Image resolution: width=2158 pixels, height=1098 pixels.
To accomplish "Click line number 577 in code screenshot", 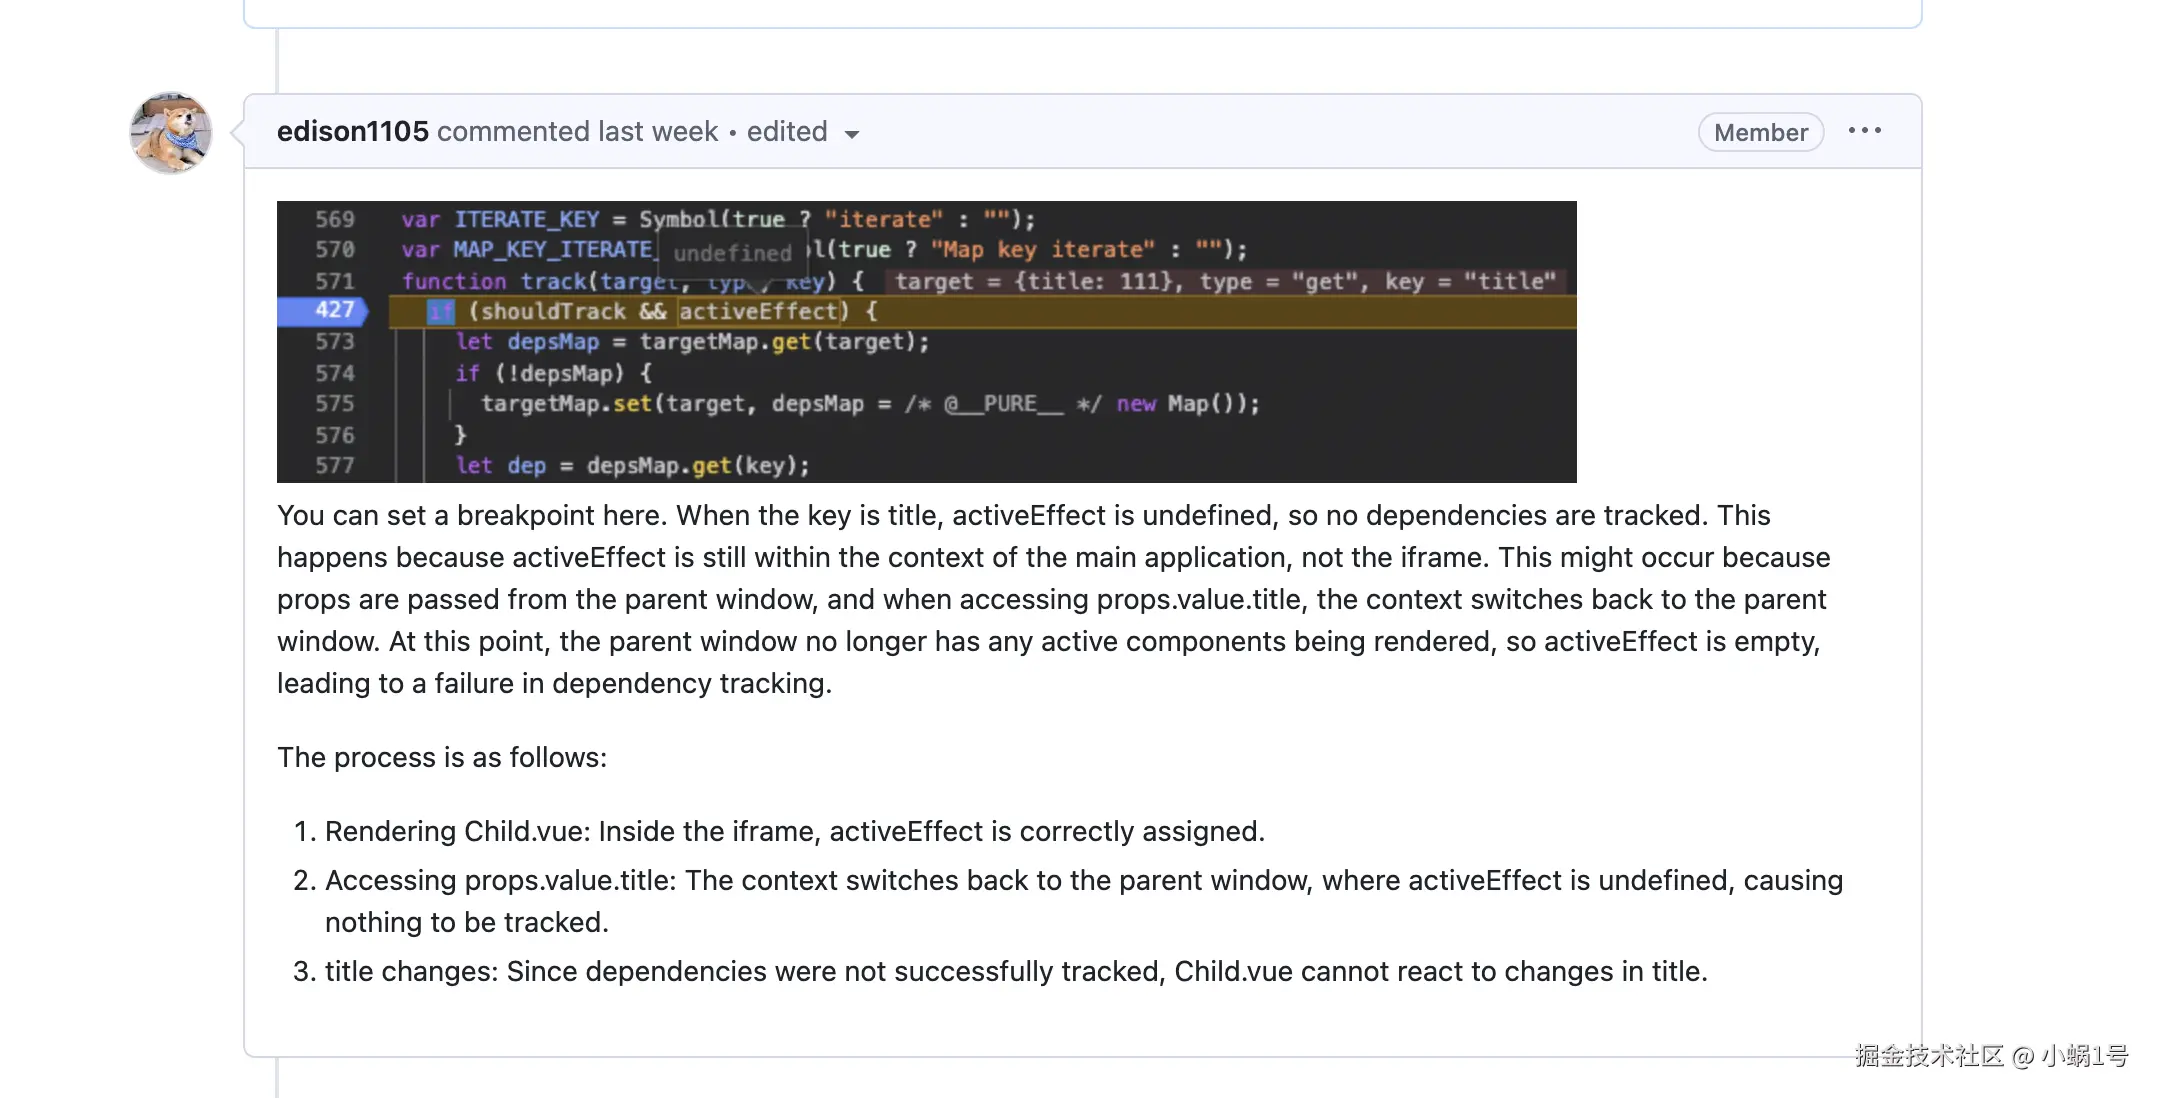I will point(335,465).
